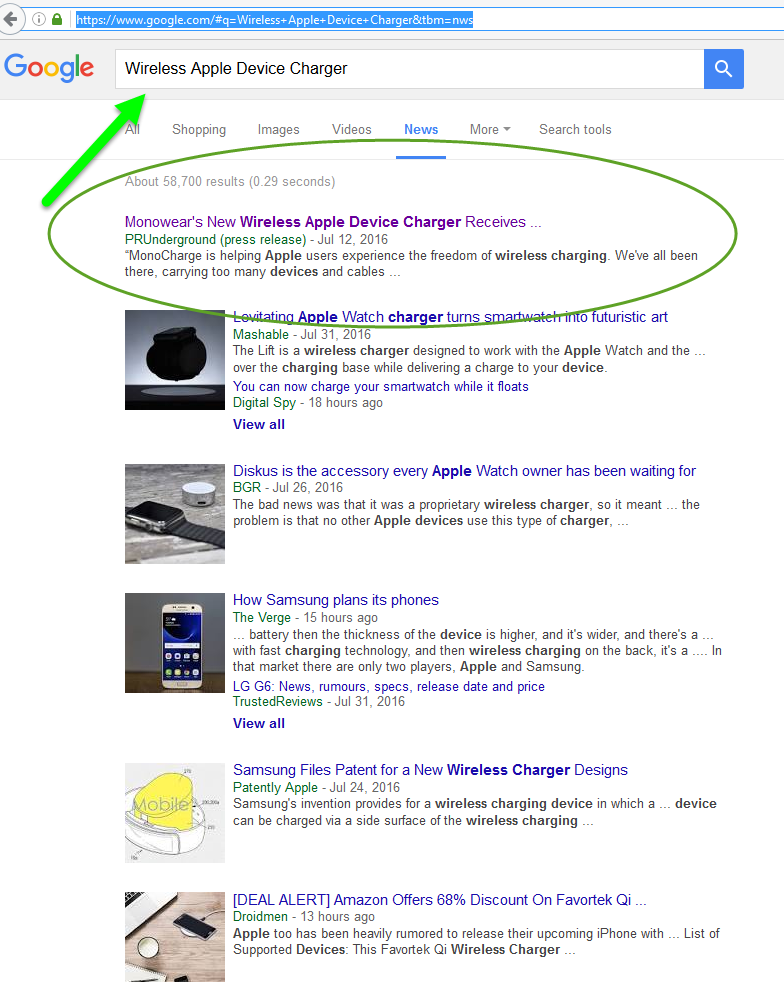Viewport: 784px width, 982px height.
Task: Open Samsung Files Patent Wireless Charger article
Action: click(x=430, y=770)
